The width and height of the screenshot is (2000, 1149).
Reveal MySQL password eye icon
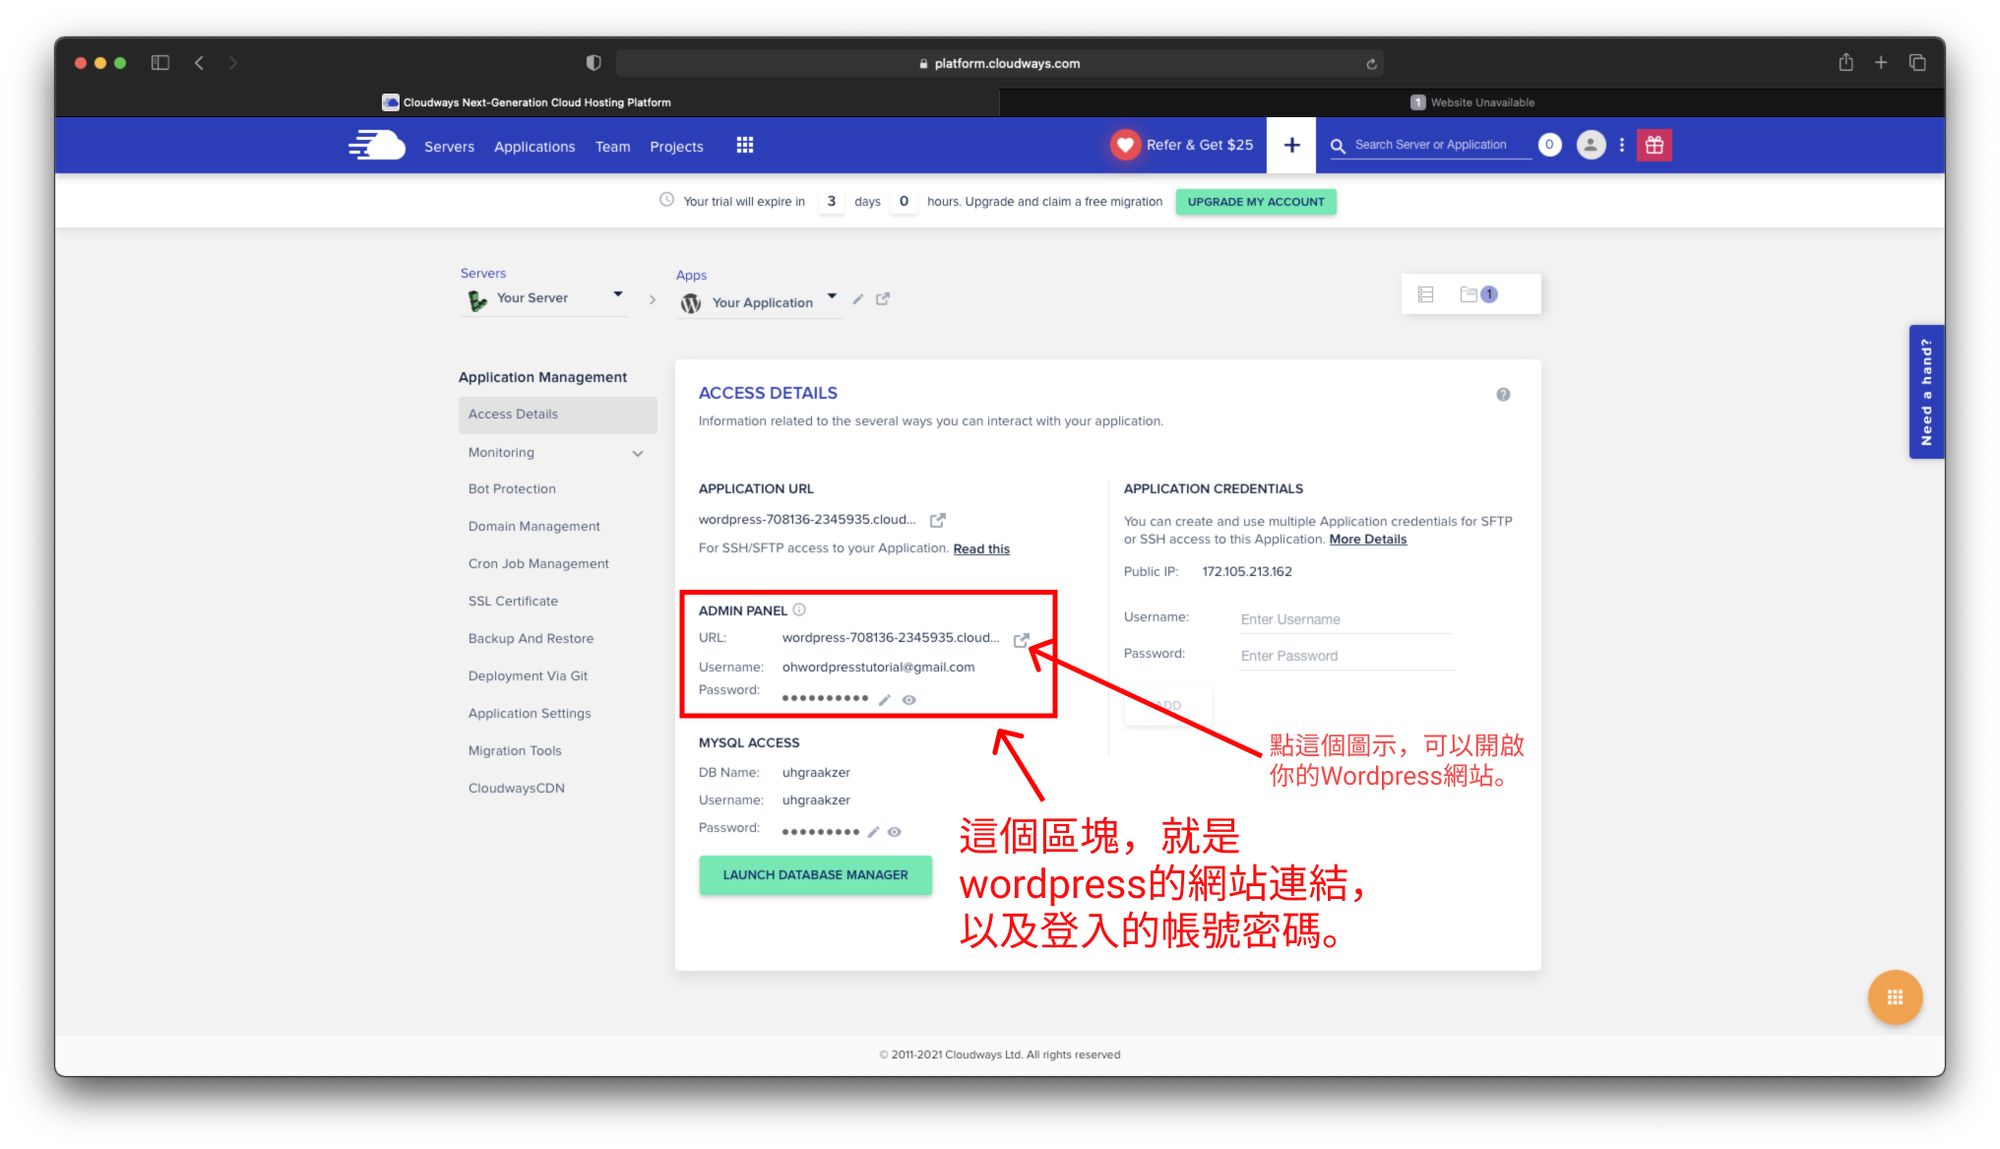click(895, 832)
